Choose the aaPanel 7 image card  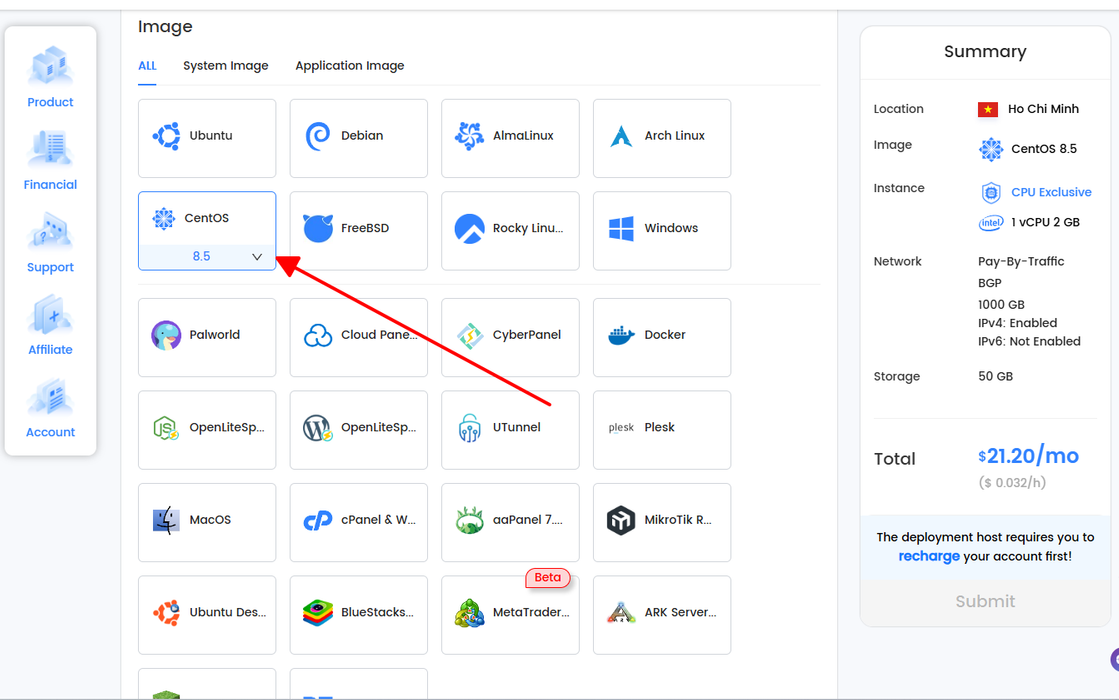point(510,522)
